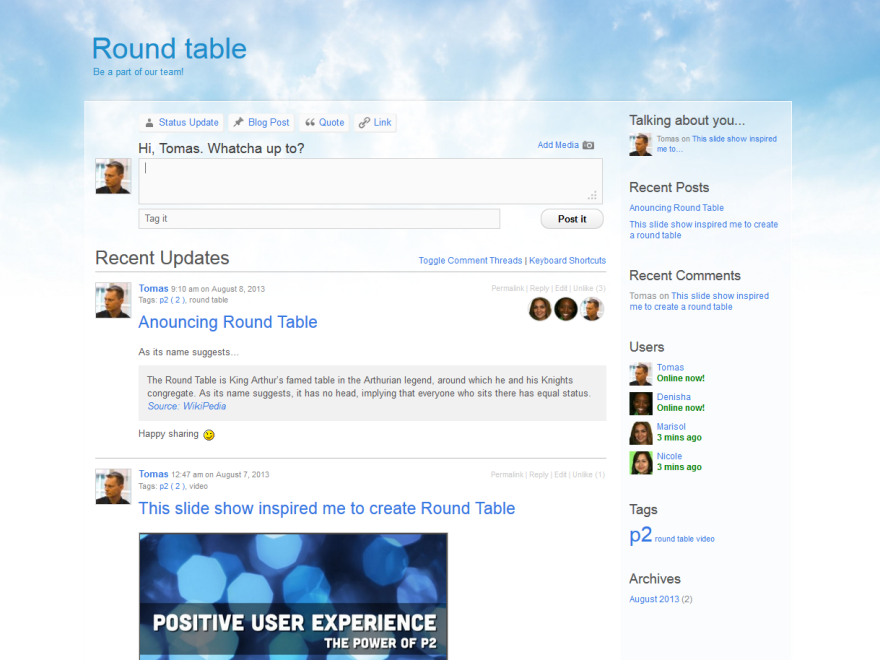Click the smiley emoticon after Happy sharing
Screen dimensions: 880x660
coord(209,435)
